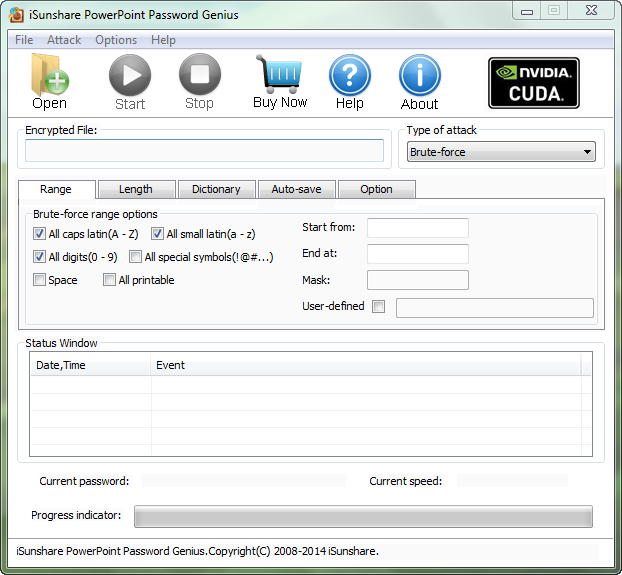The height and width of the screenshot is (575, 622).
Task: Enable the Space checkbox
Action: [x=39, y=280]
